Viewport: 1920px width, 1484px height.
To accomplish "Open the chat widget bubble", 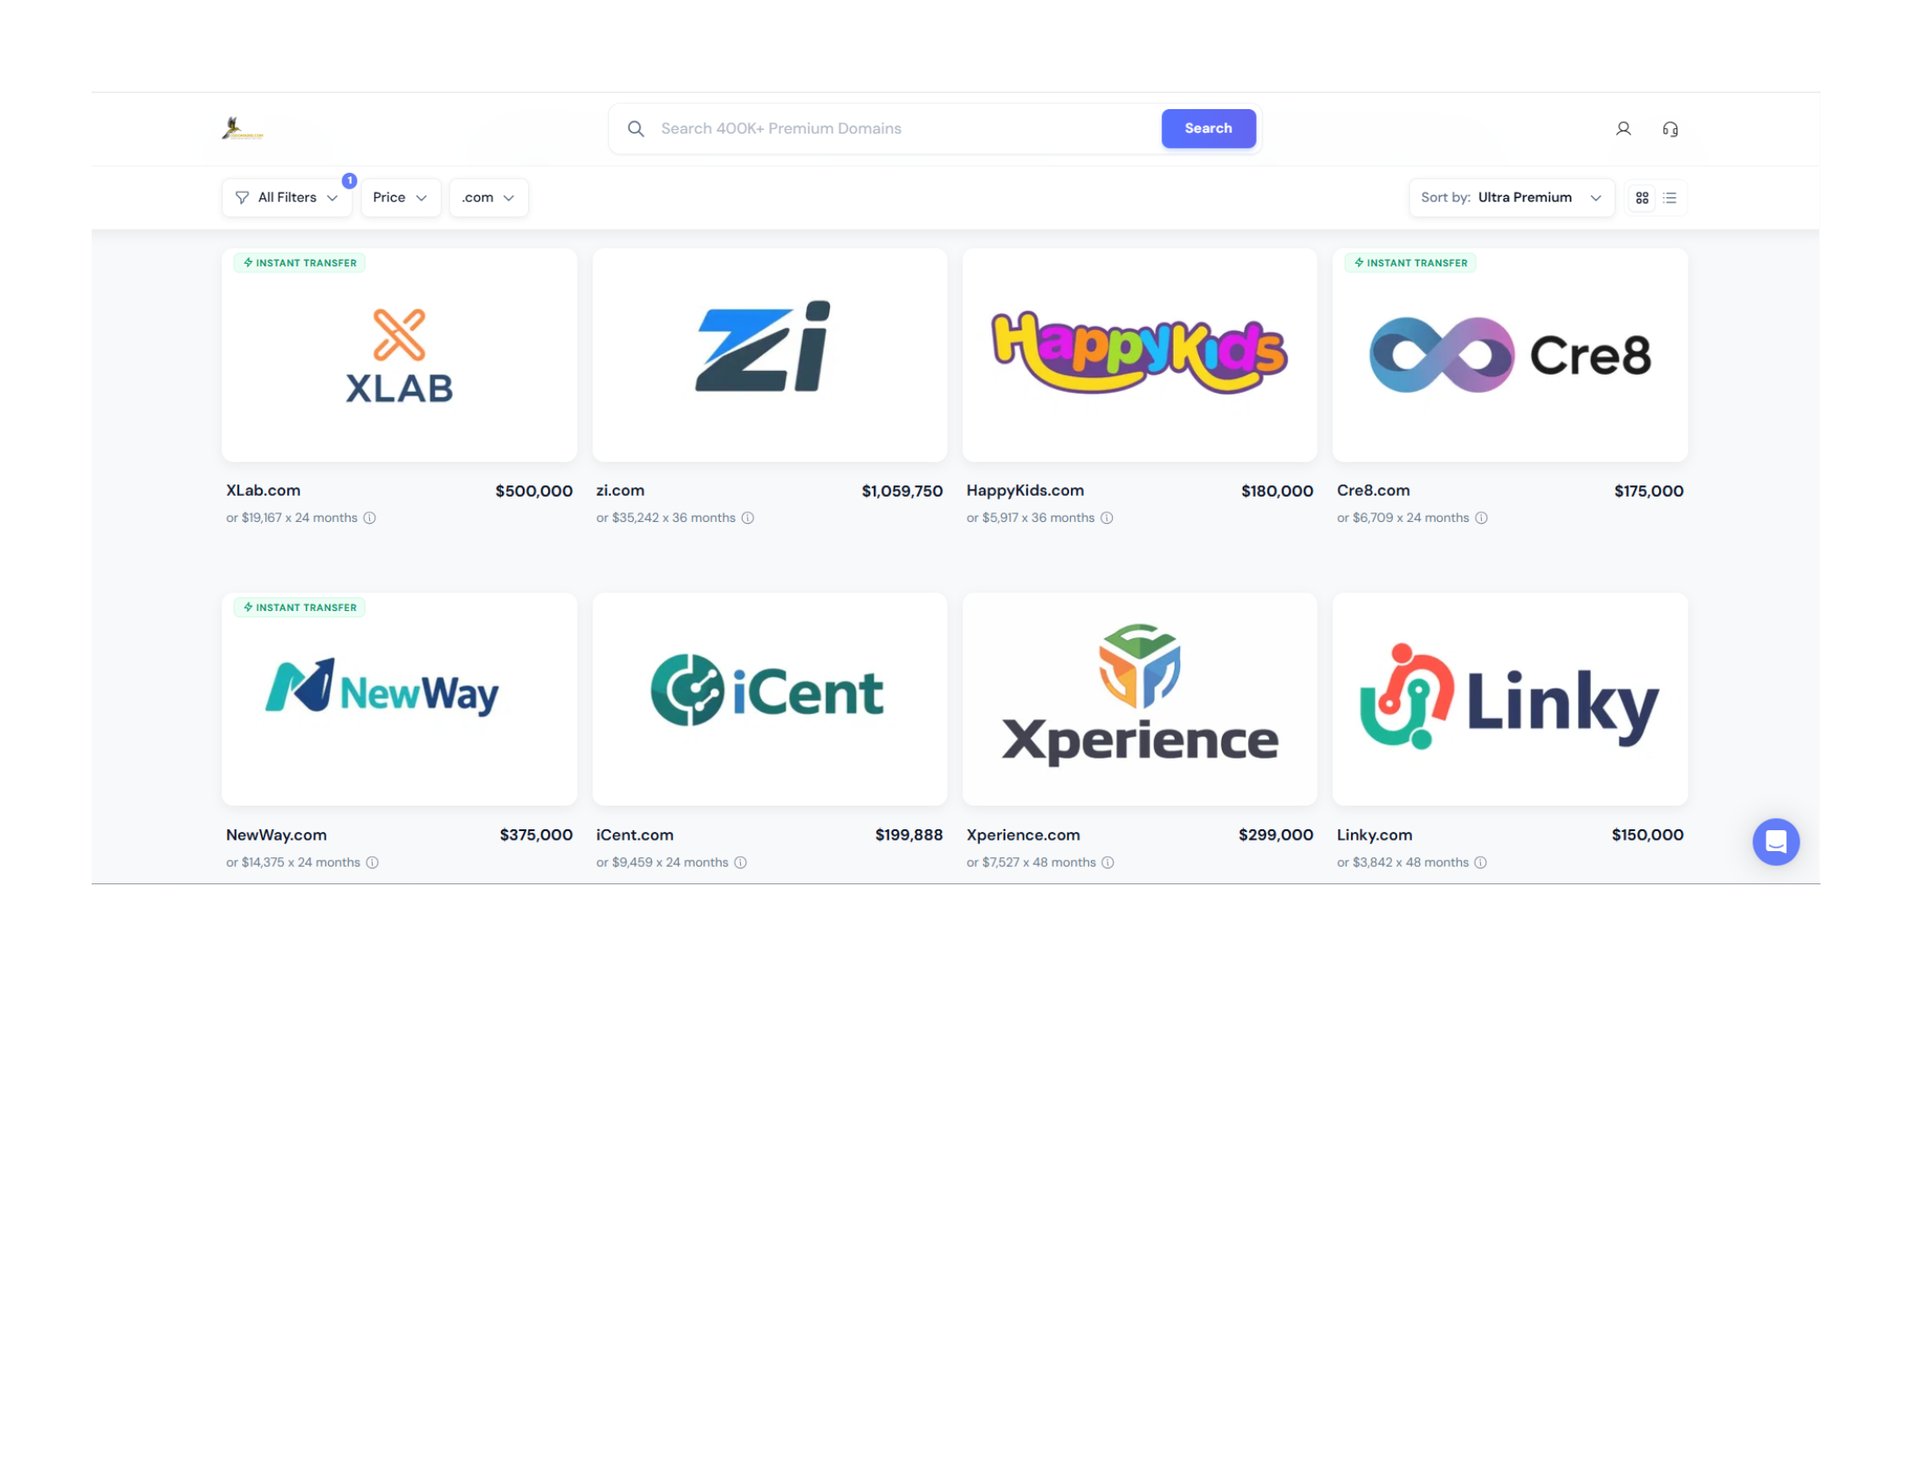I will 1775,842.
